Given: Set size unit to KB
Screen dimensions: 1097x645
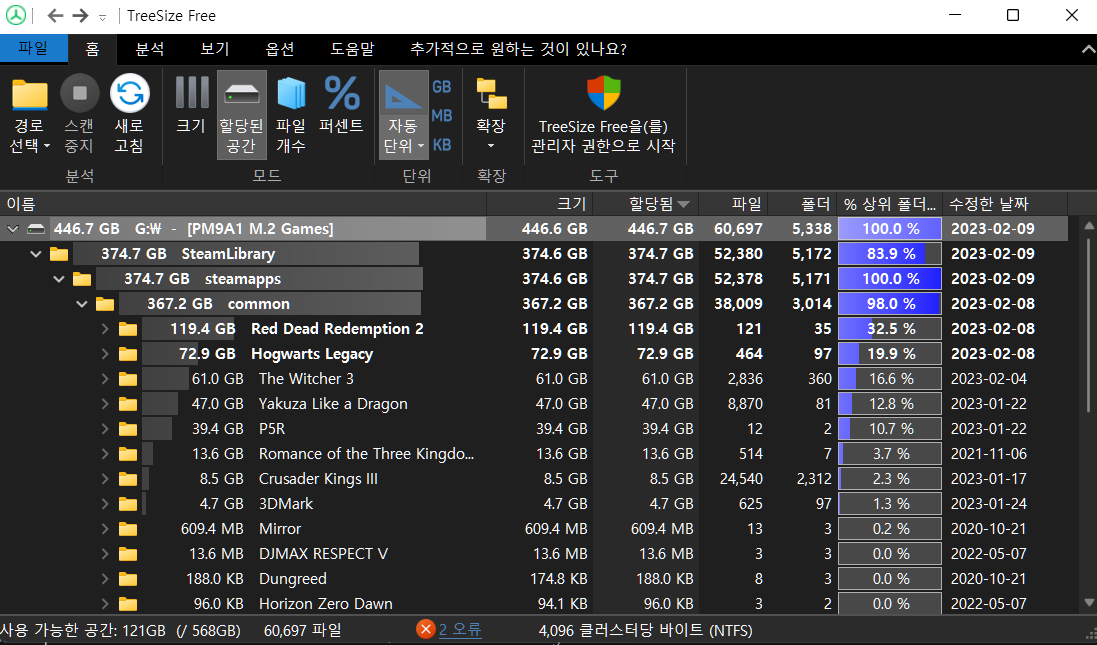Looking at the screenshot, I should (441, 145).
